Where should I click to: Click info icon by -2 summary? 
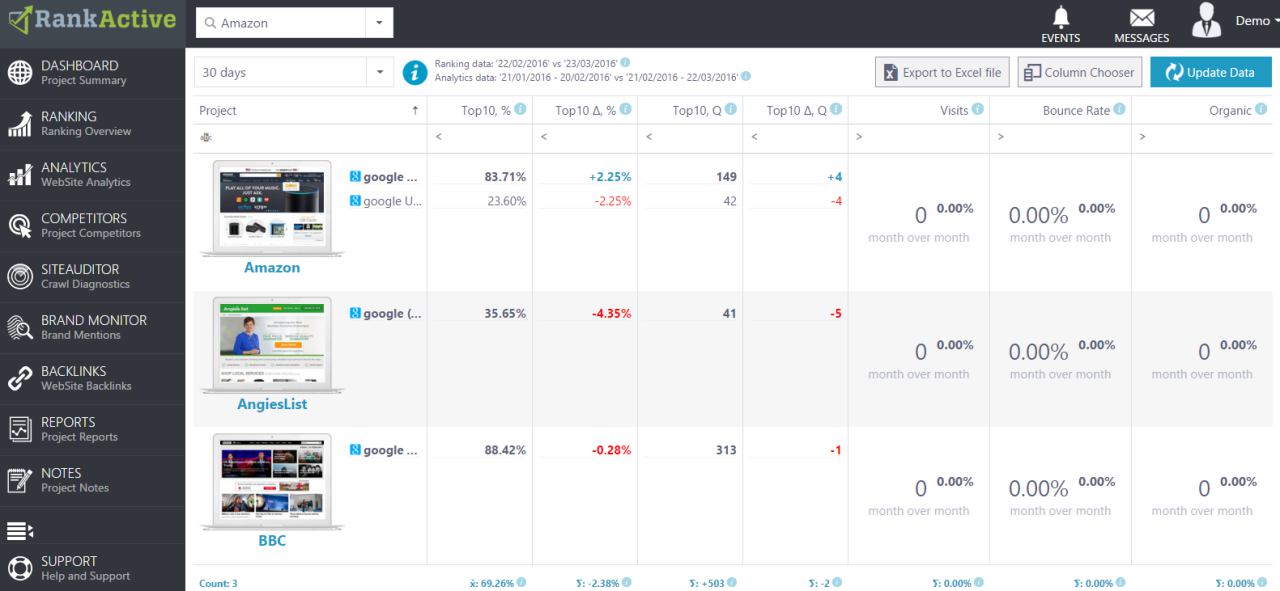(x=838, y=582)
